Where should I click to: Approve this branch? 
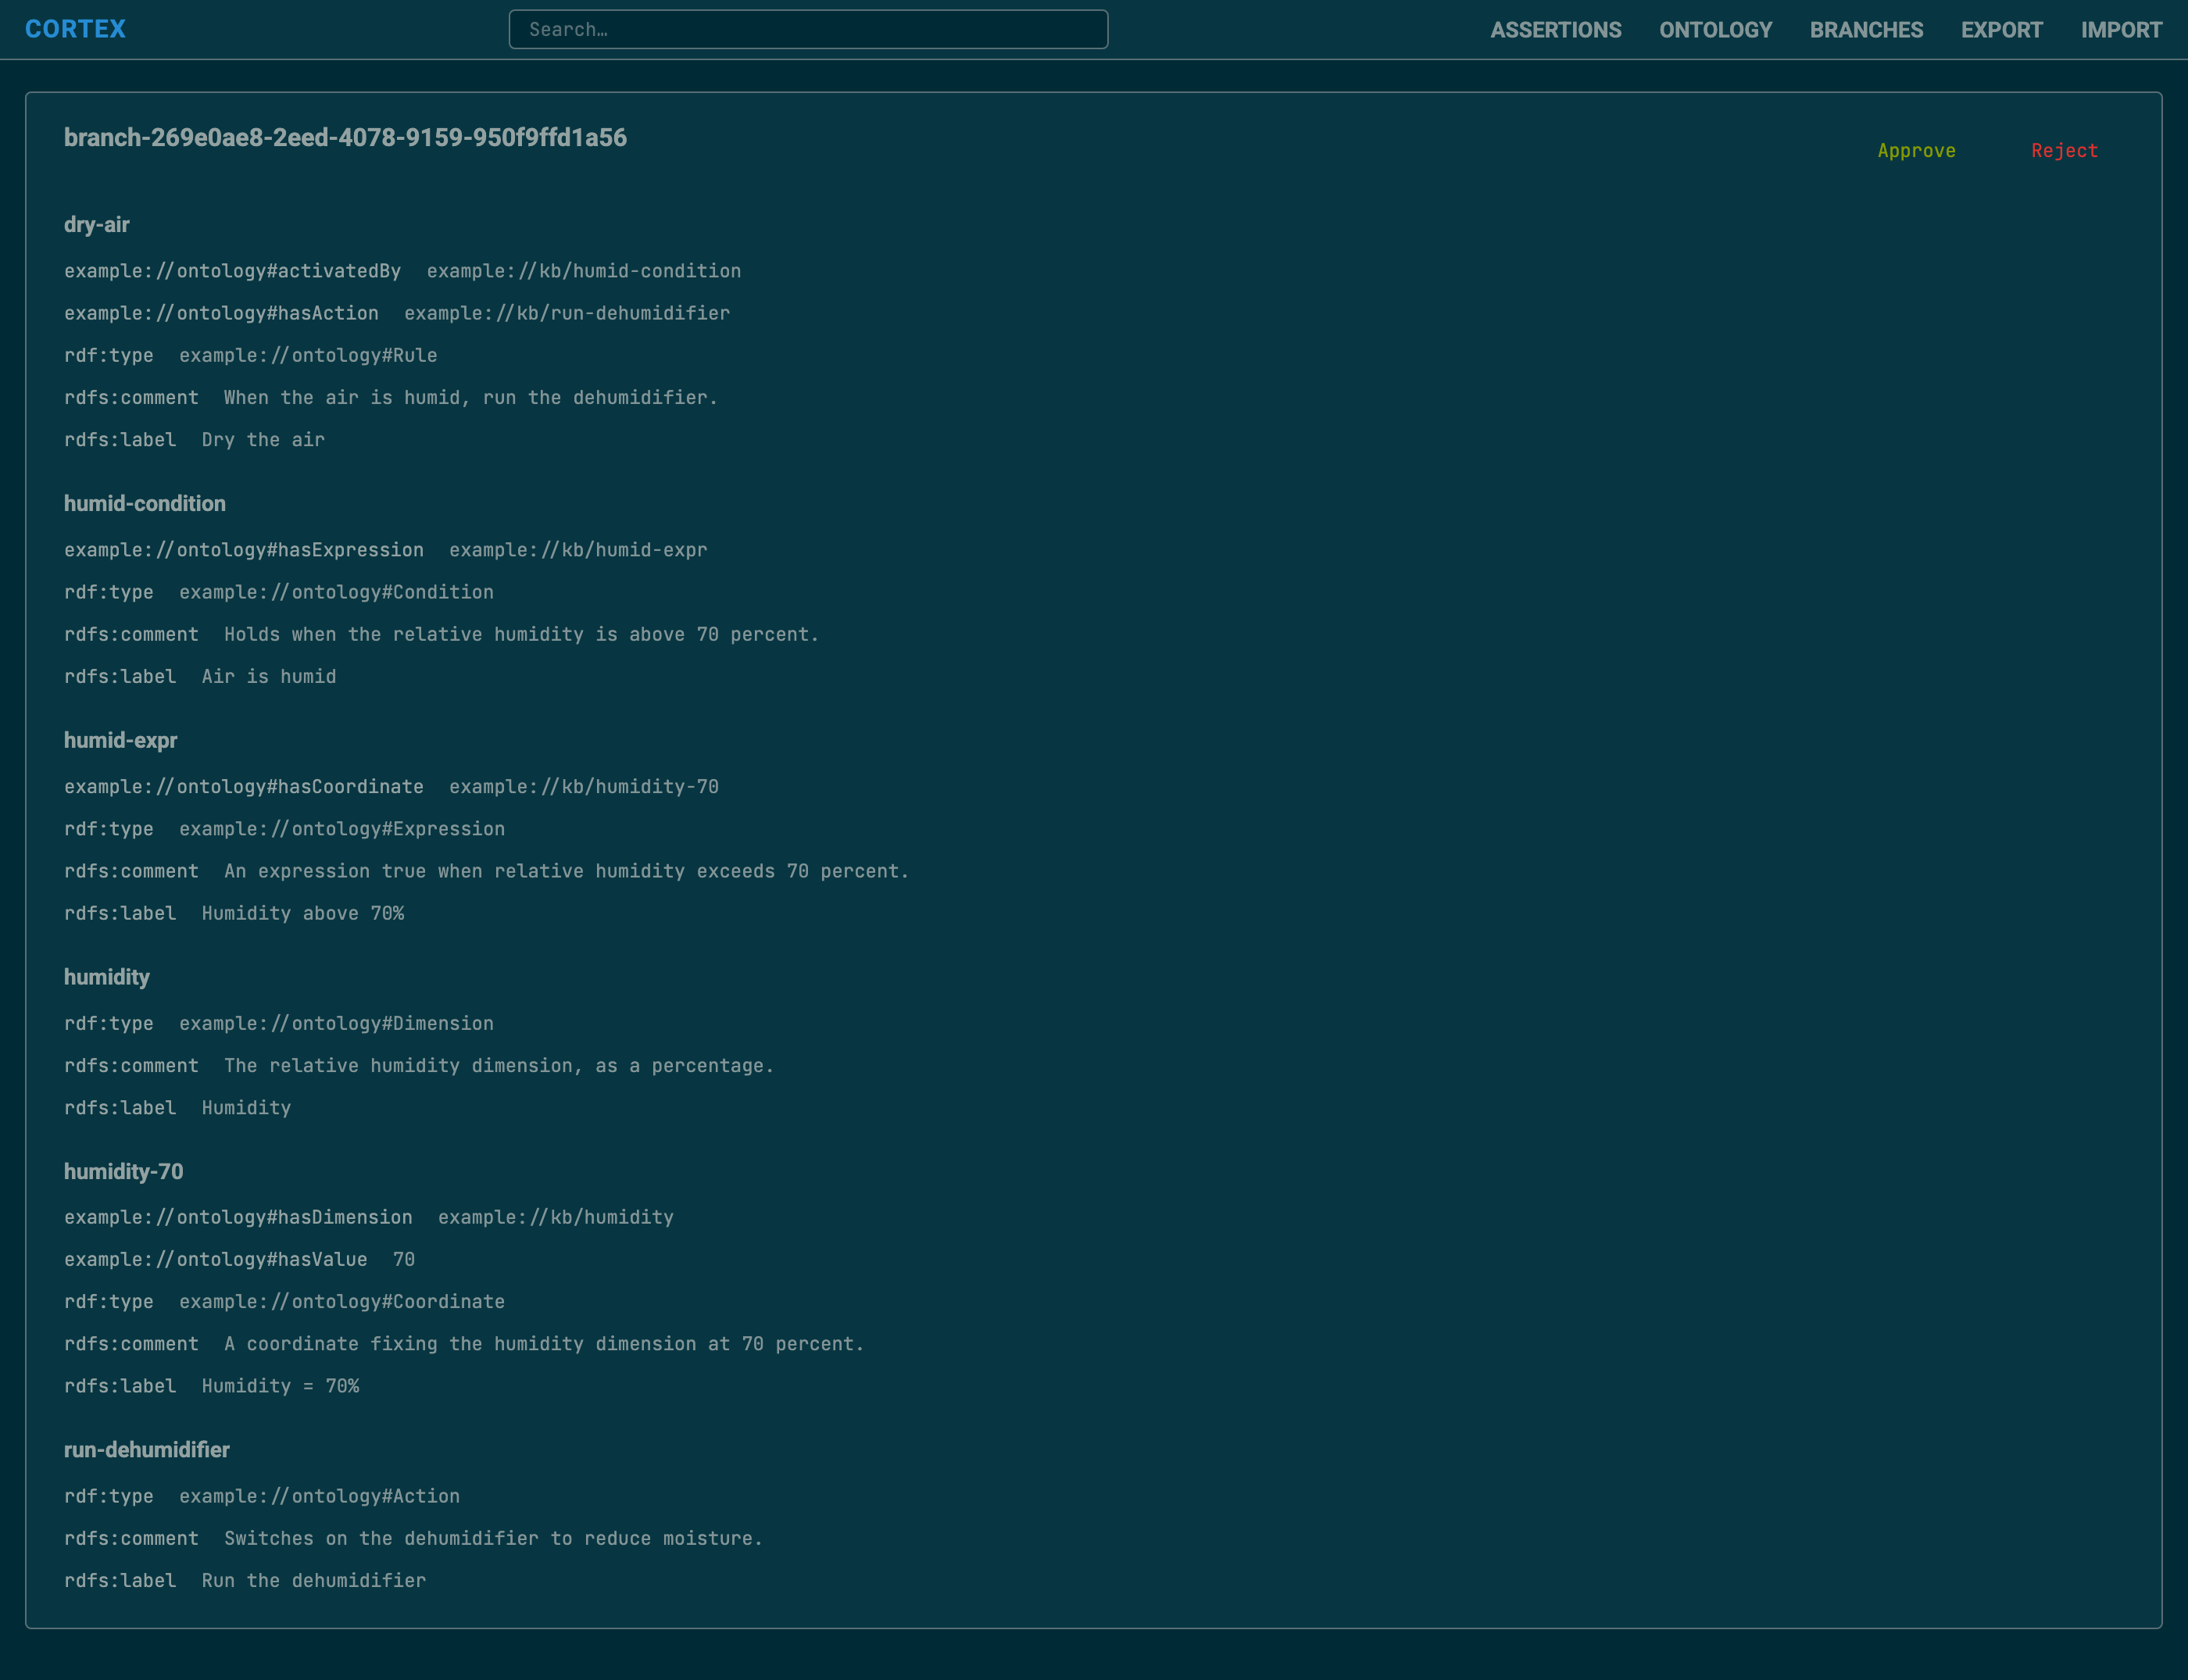click(x=1916, y=151)
